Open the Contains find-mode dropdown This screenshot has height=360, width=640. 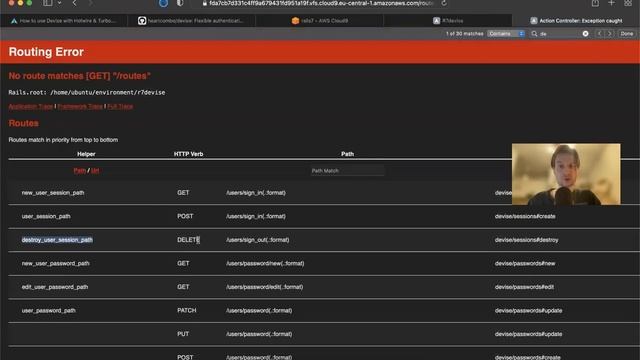(506, 33)
